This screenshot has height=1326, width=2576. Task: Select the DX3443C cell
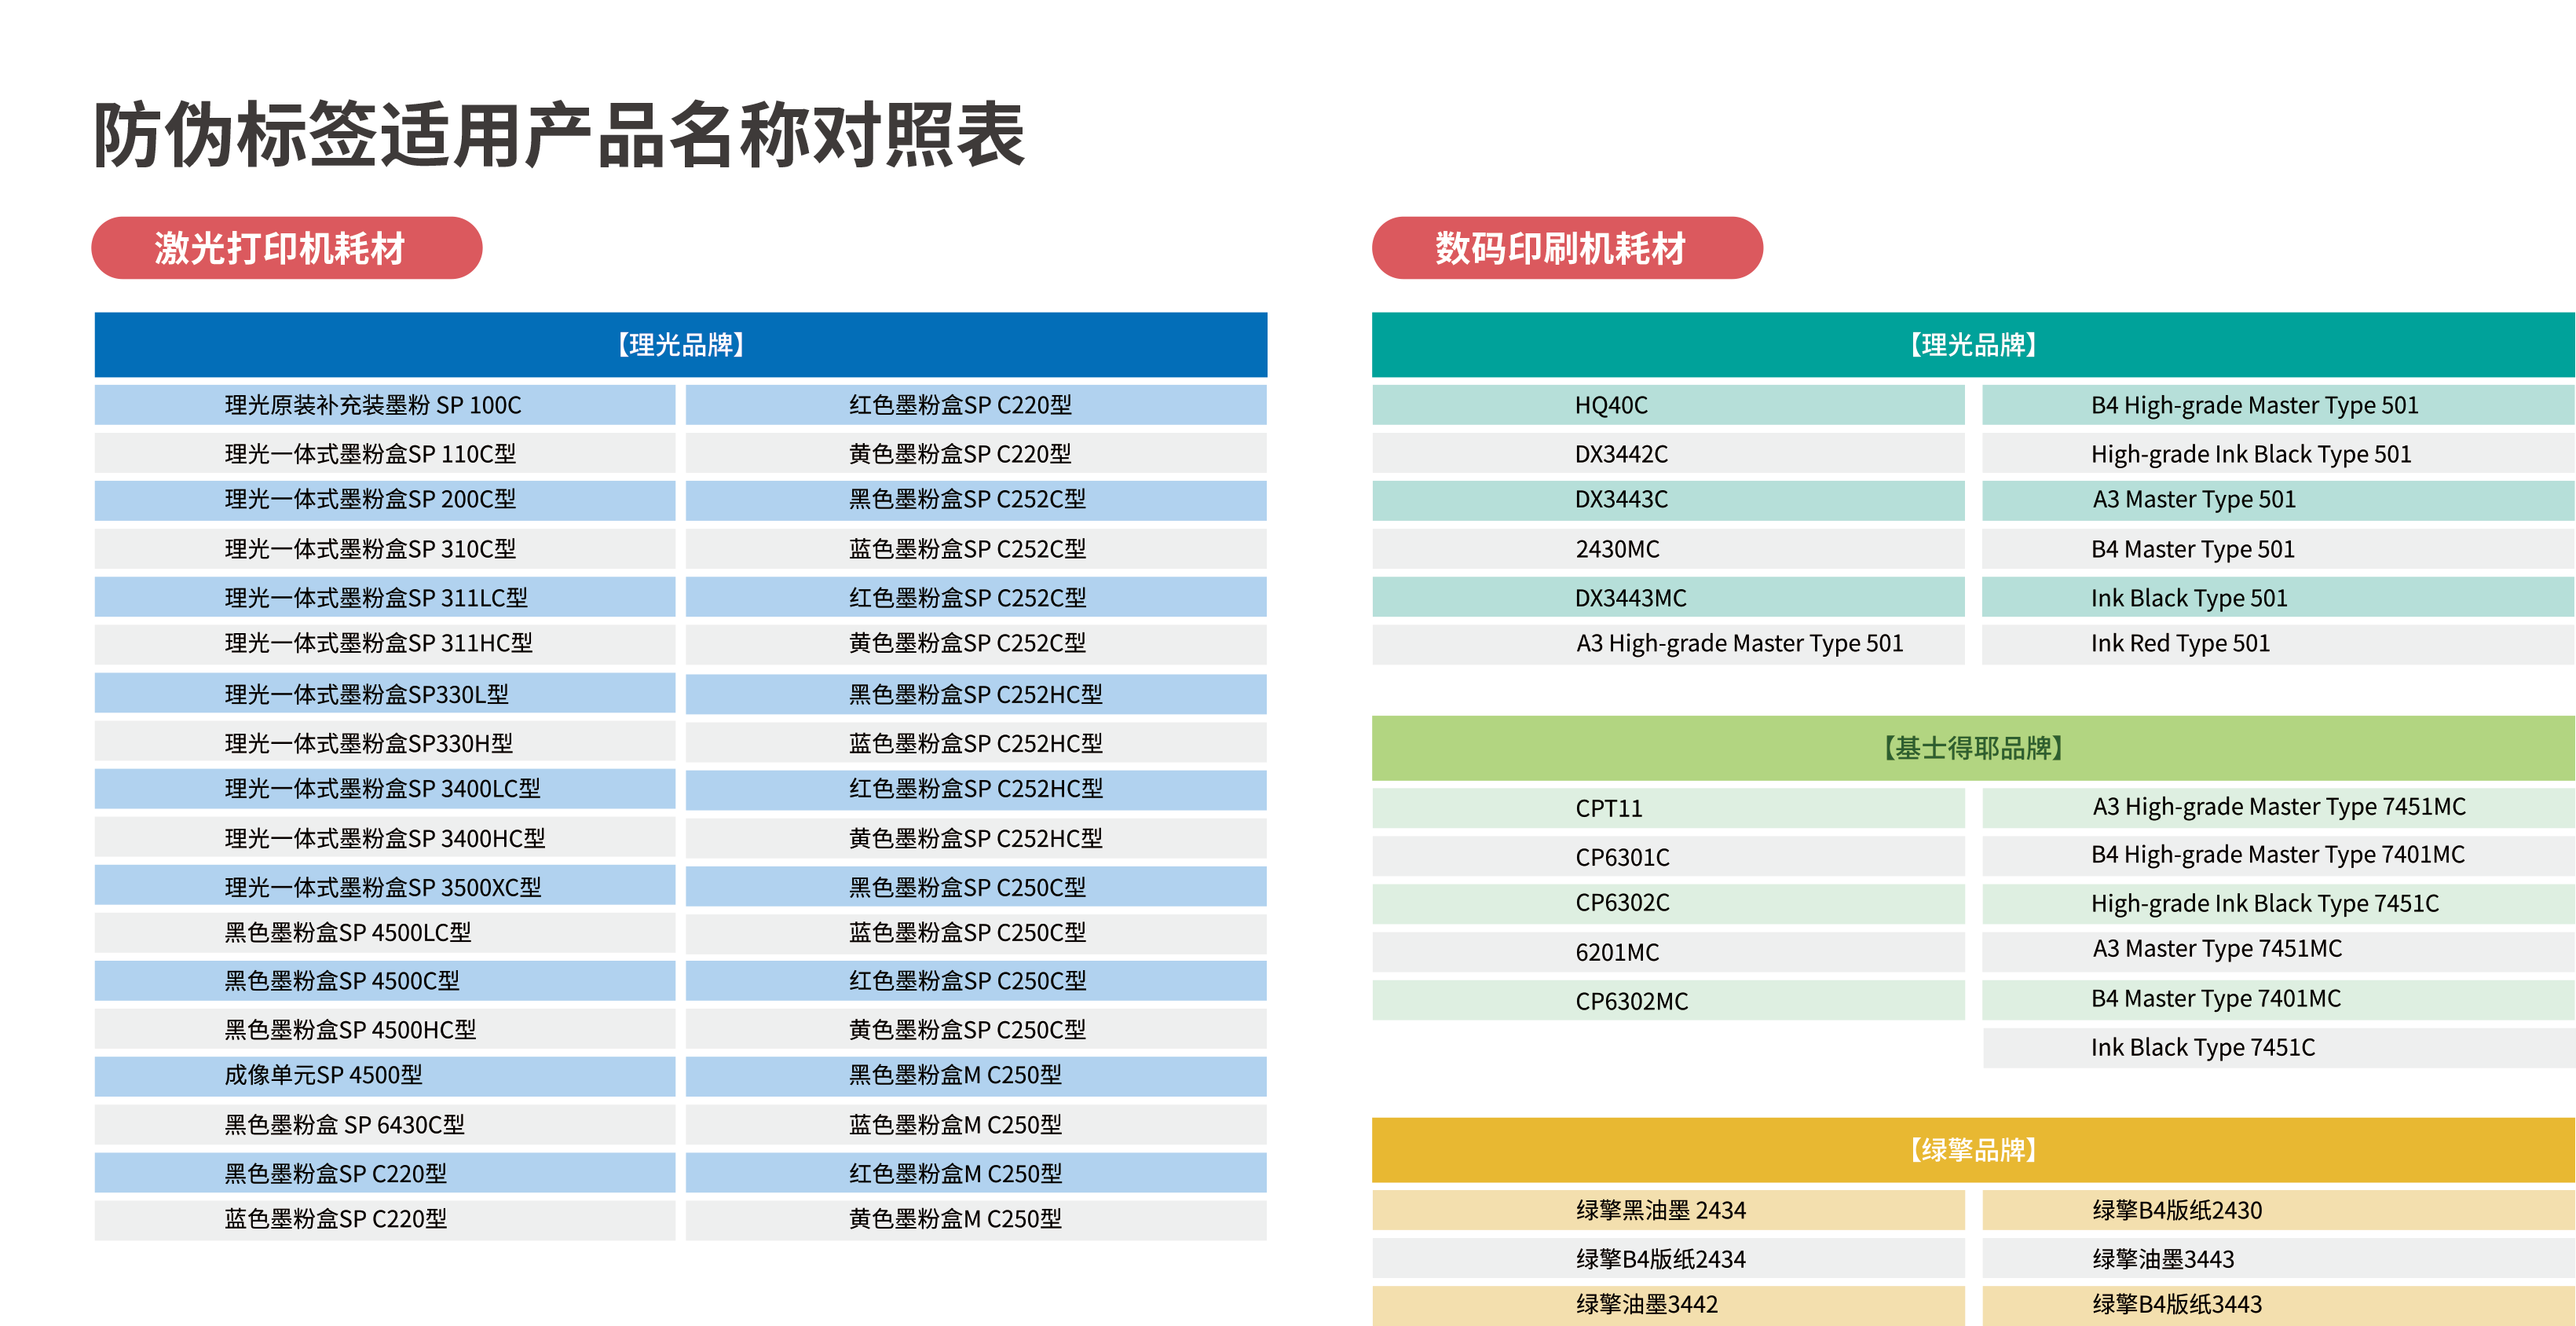coord(1668,500)
